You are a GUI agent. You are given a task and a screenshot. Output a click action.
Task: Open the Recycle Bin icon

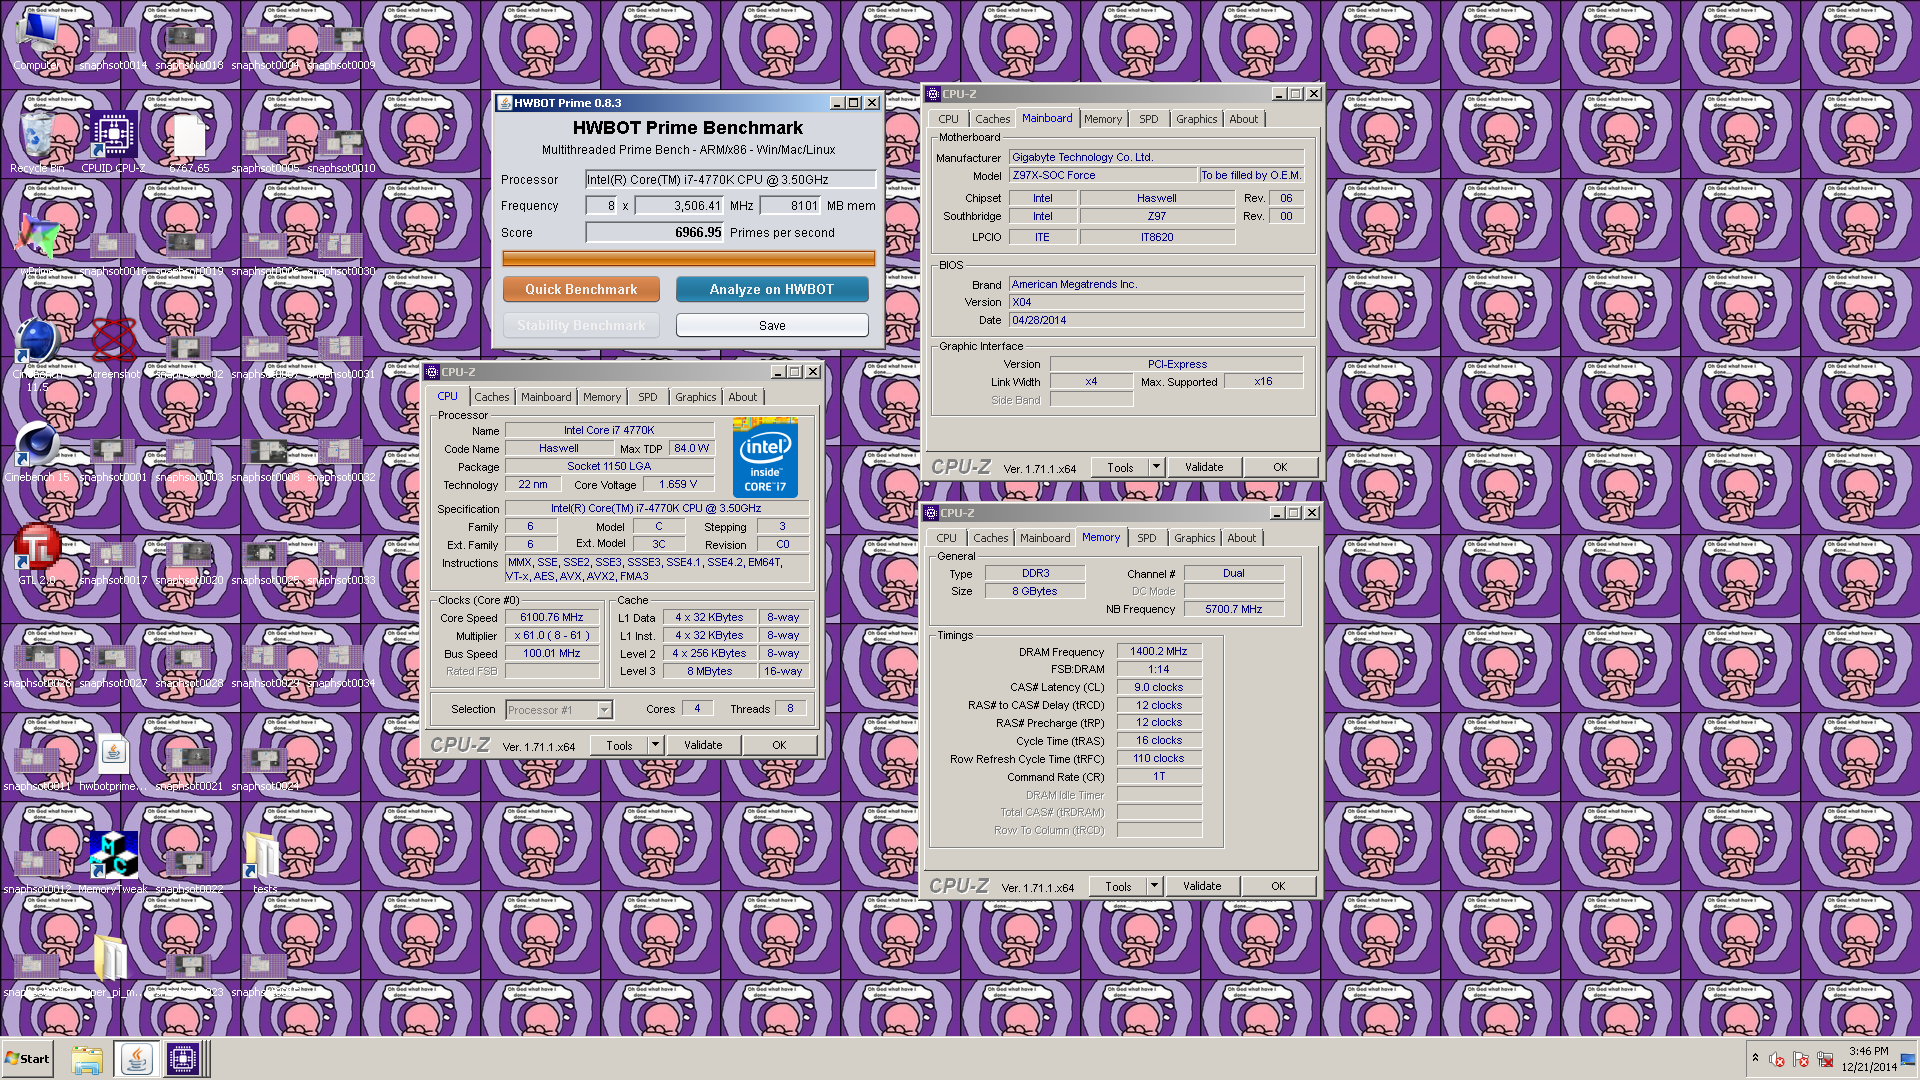37,142
